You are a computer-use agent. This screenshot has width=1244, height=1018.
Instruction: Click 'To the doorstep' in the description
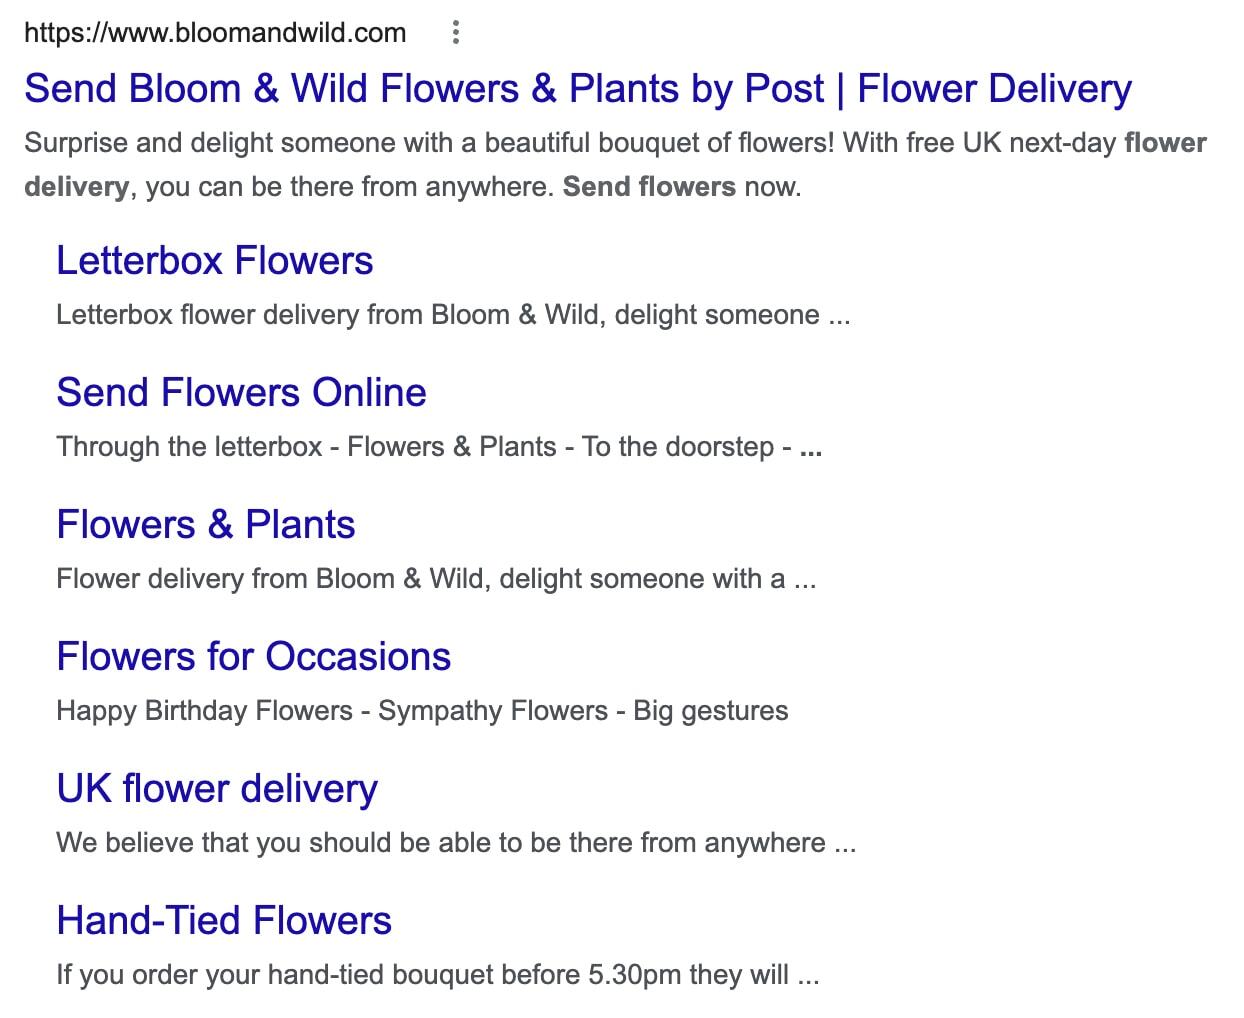(x=678, y=447)
